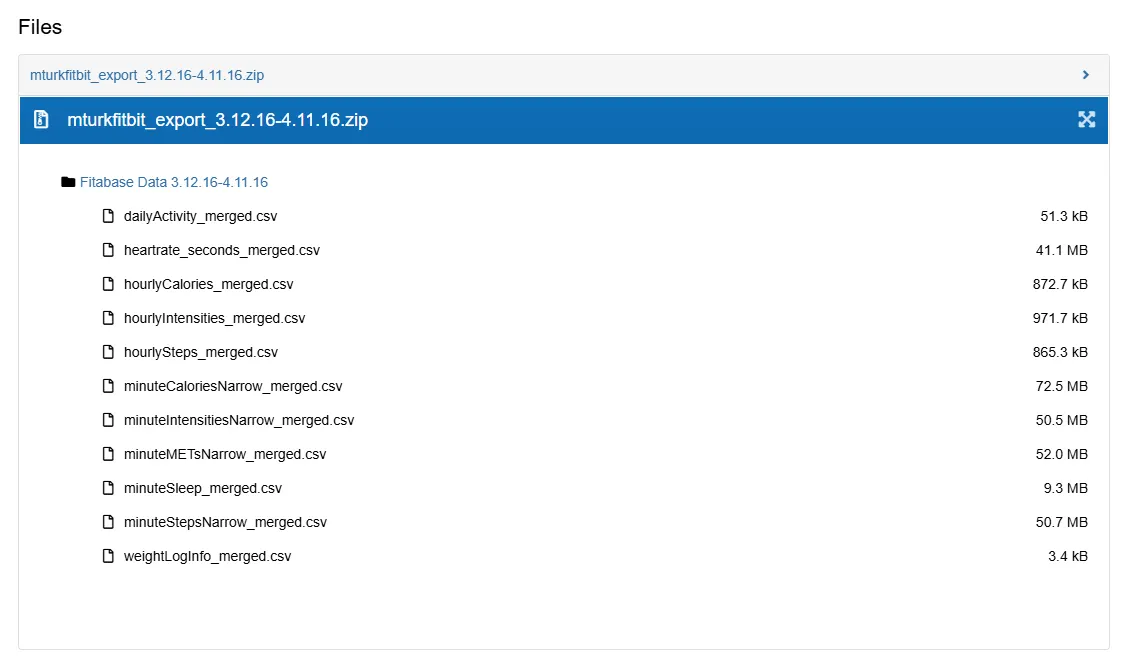Select minuteIntensitiesNarrow_merged.csv file name
Image resolution: width=1122 pixels, height=657 pixels.
[x=239, y=420]
